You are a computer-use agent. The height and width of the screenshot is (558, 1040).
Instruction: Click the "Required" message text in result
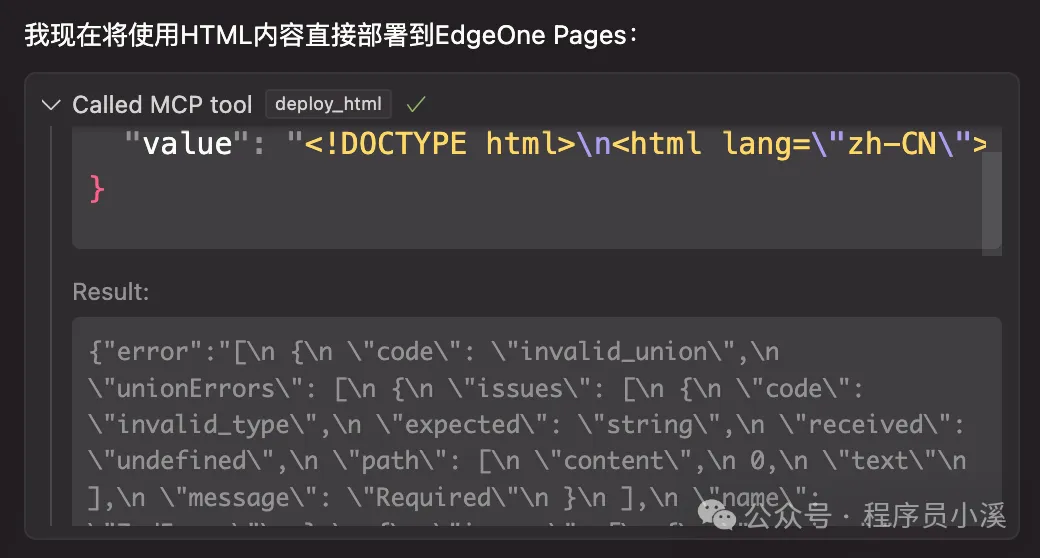point(434,498)
